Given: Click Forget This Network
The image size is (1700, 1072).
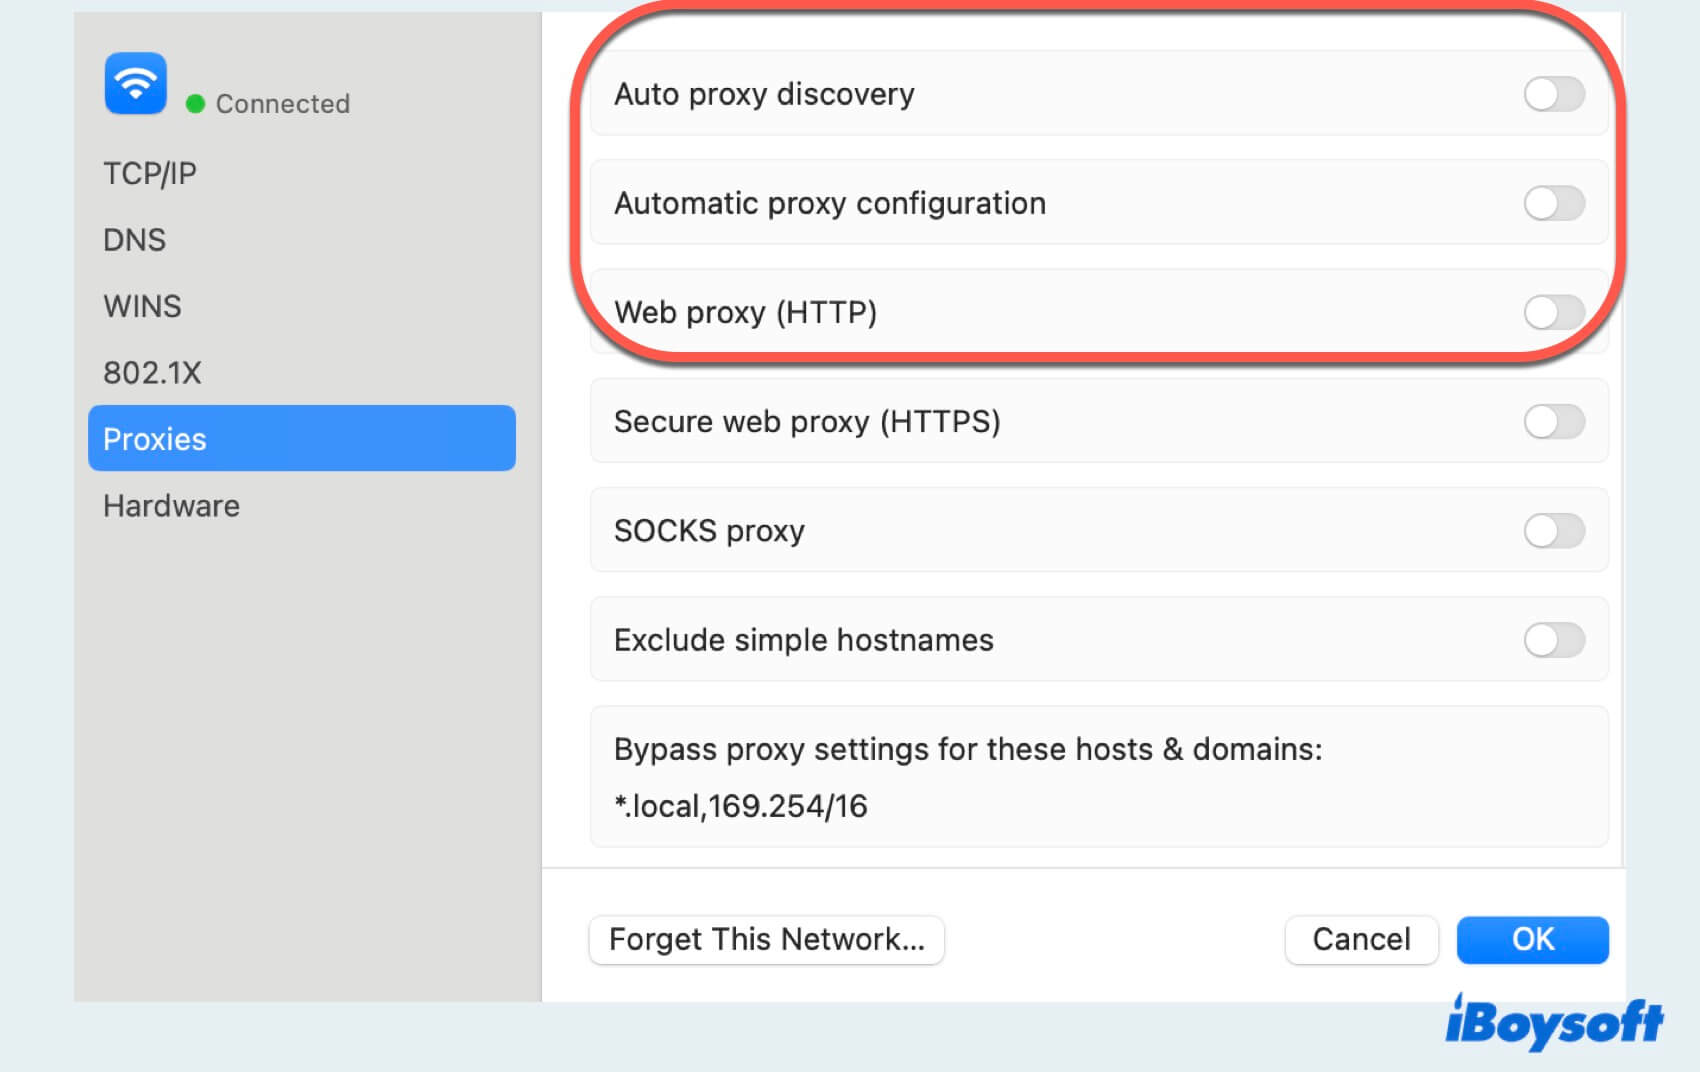Looking at the screenshot, I should [766, 939].
